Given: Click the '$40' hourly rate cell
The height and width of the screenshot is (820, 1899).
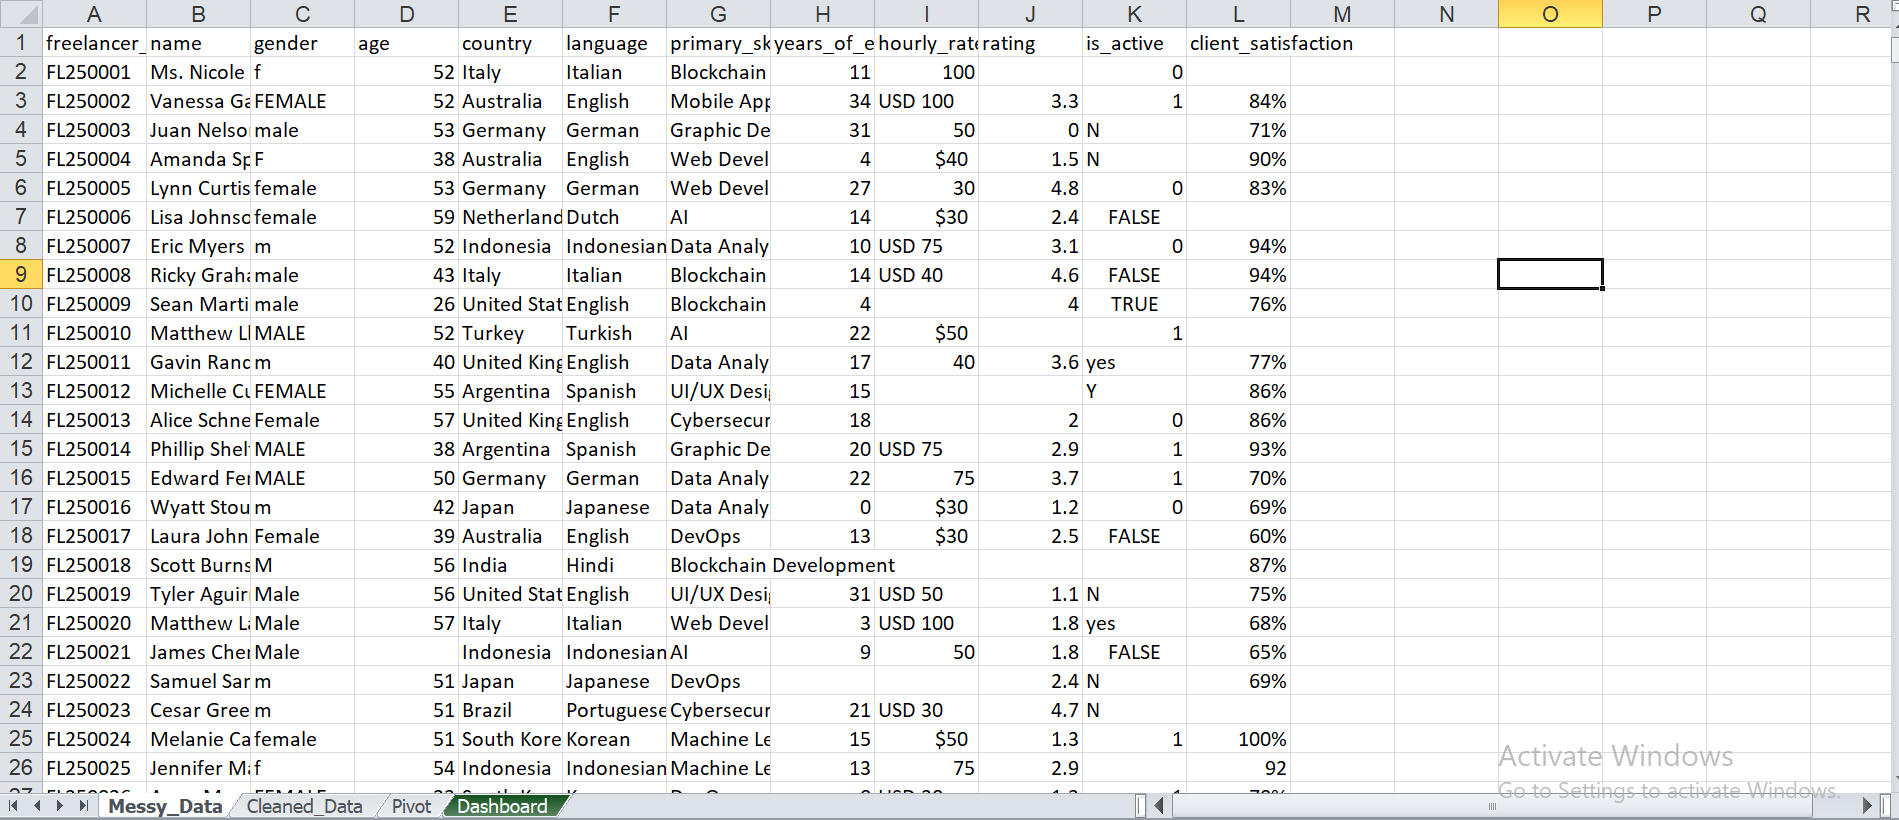Looking at the screenshot, I should point(926,159).
